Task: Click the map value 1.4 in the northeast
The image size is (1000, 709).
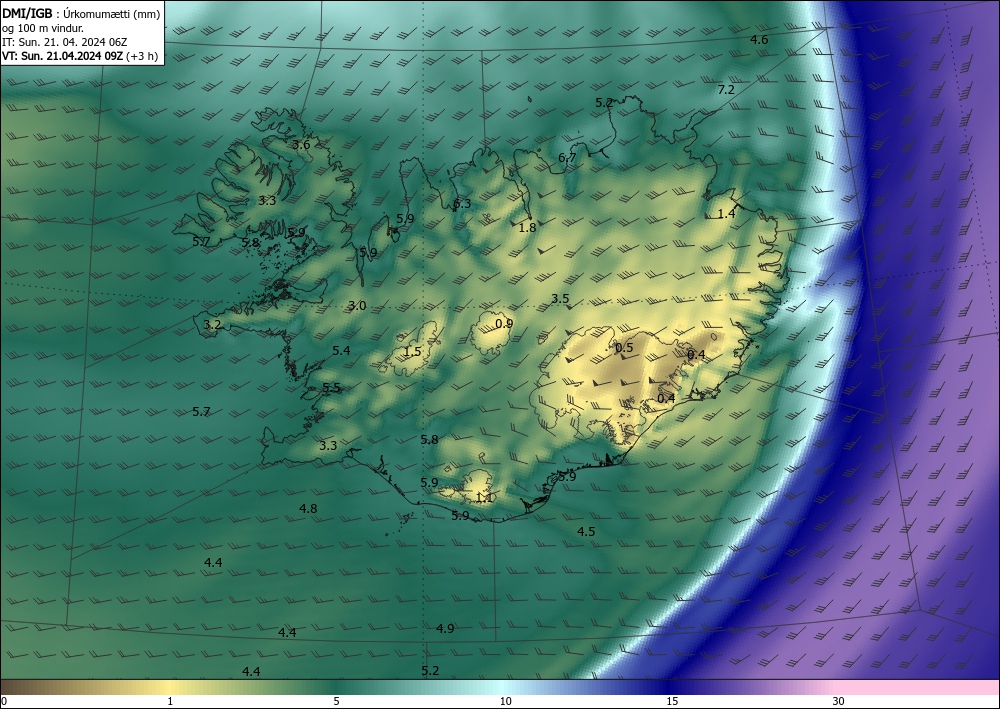Action: [726, 214]
